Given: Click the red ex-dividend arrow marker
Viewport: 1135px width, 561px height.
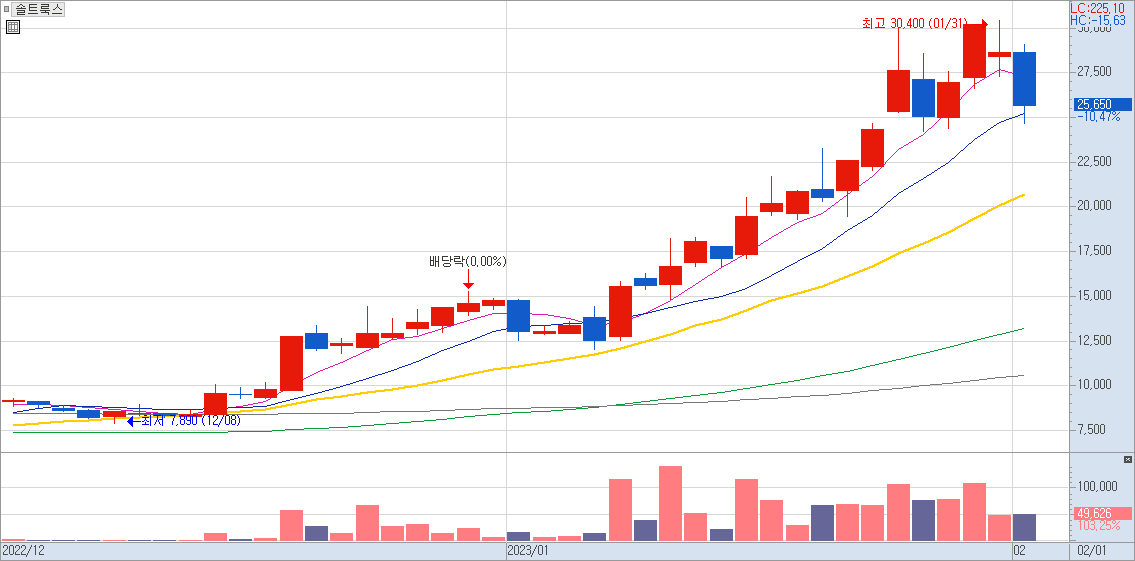Looking at the screenshot, I should pos(468,279).
